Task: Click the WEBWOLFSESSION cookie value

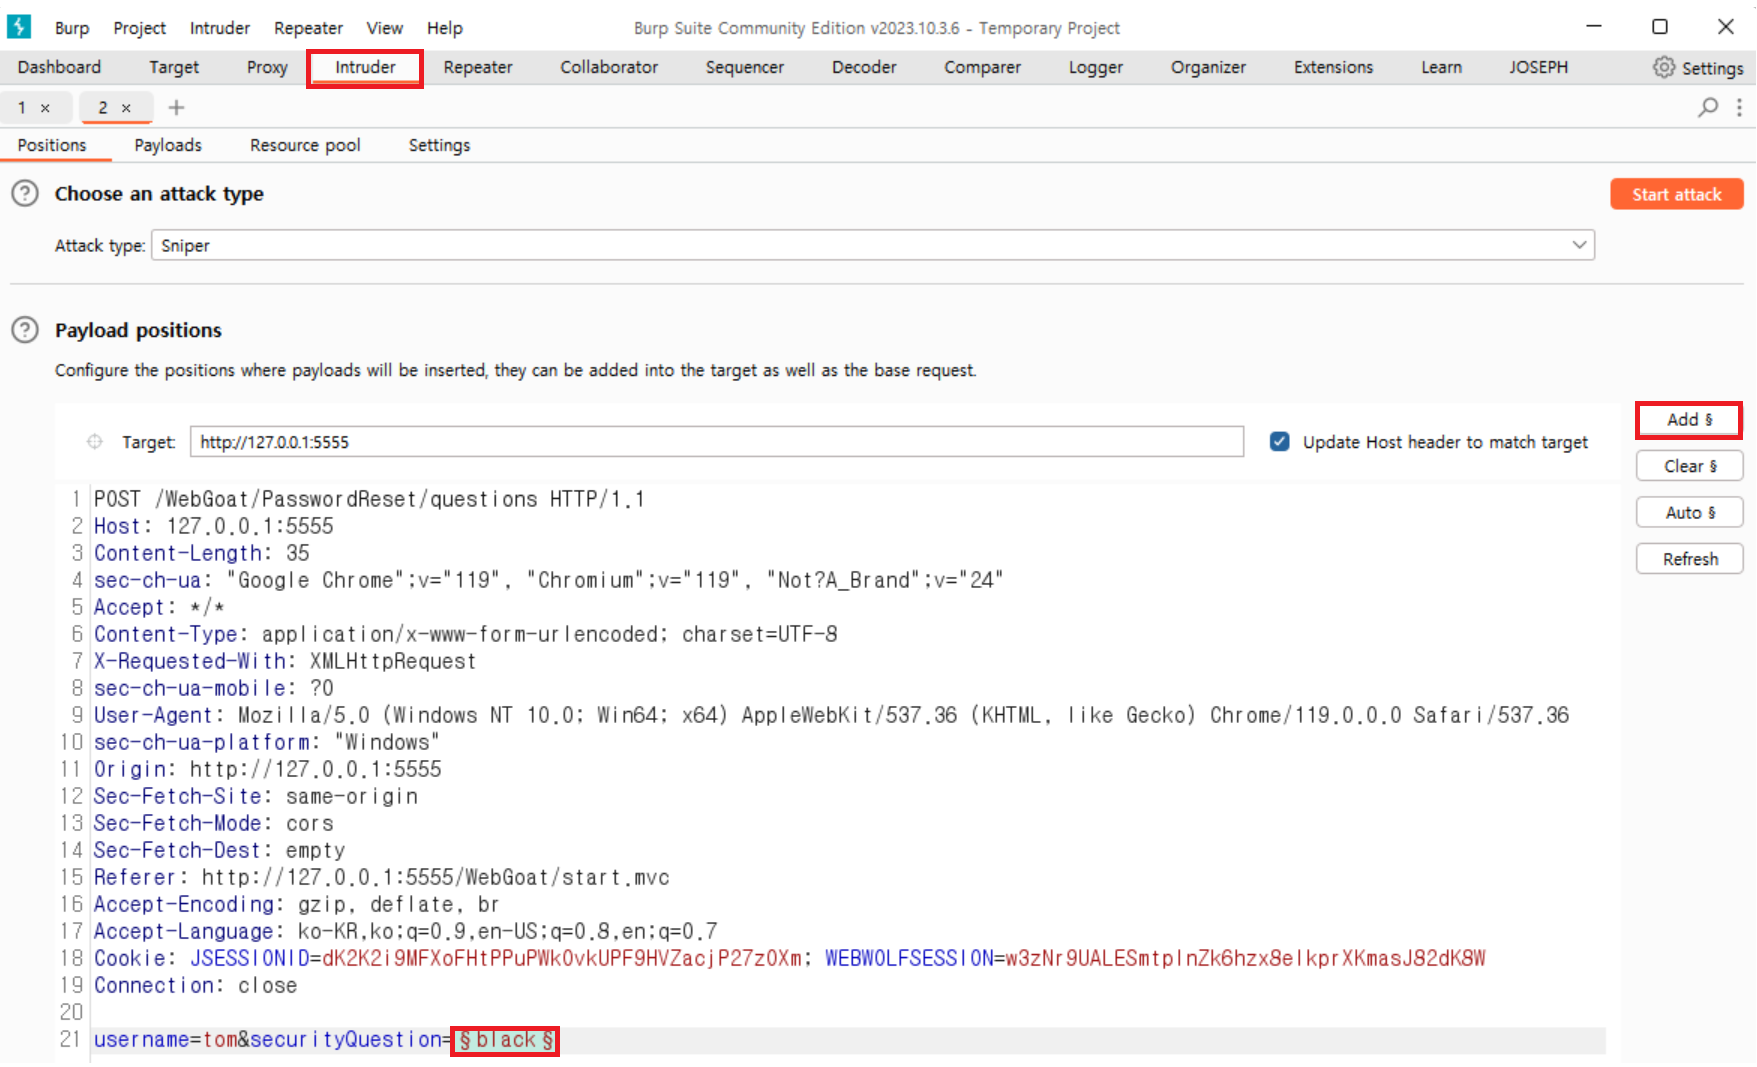Action: (1246, 958)
